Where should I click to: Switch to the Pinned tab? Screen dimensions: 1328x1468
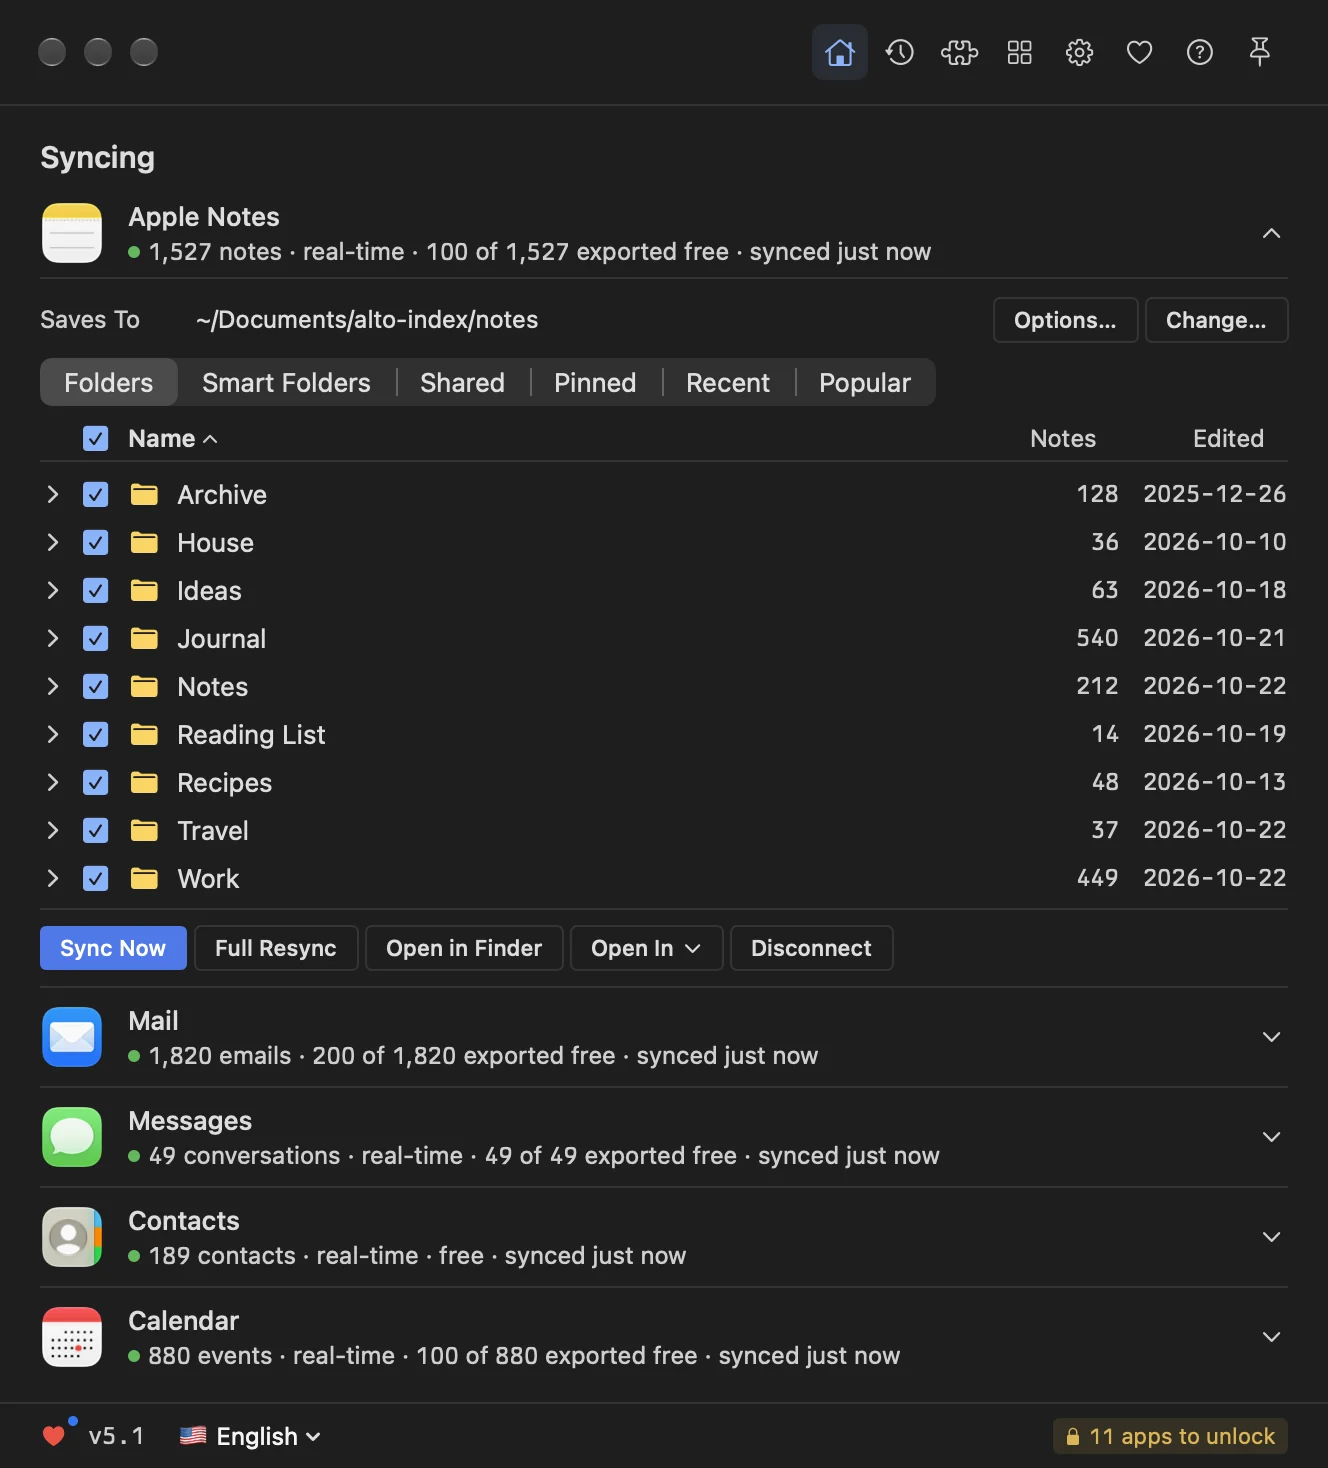tap(595, 382)
